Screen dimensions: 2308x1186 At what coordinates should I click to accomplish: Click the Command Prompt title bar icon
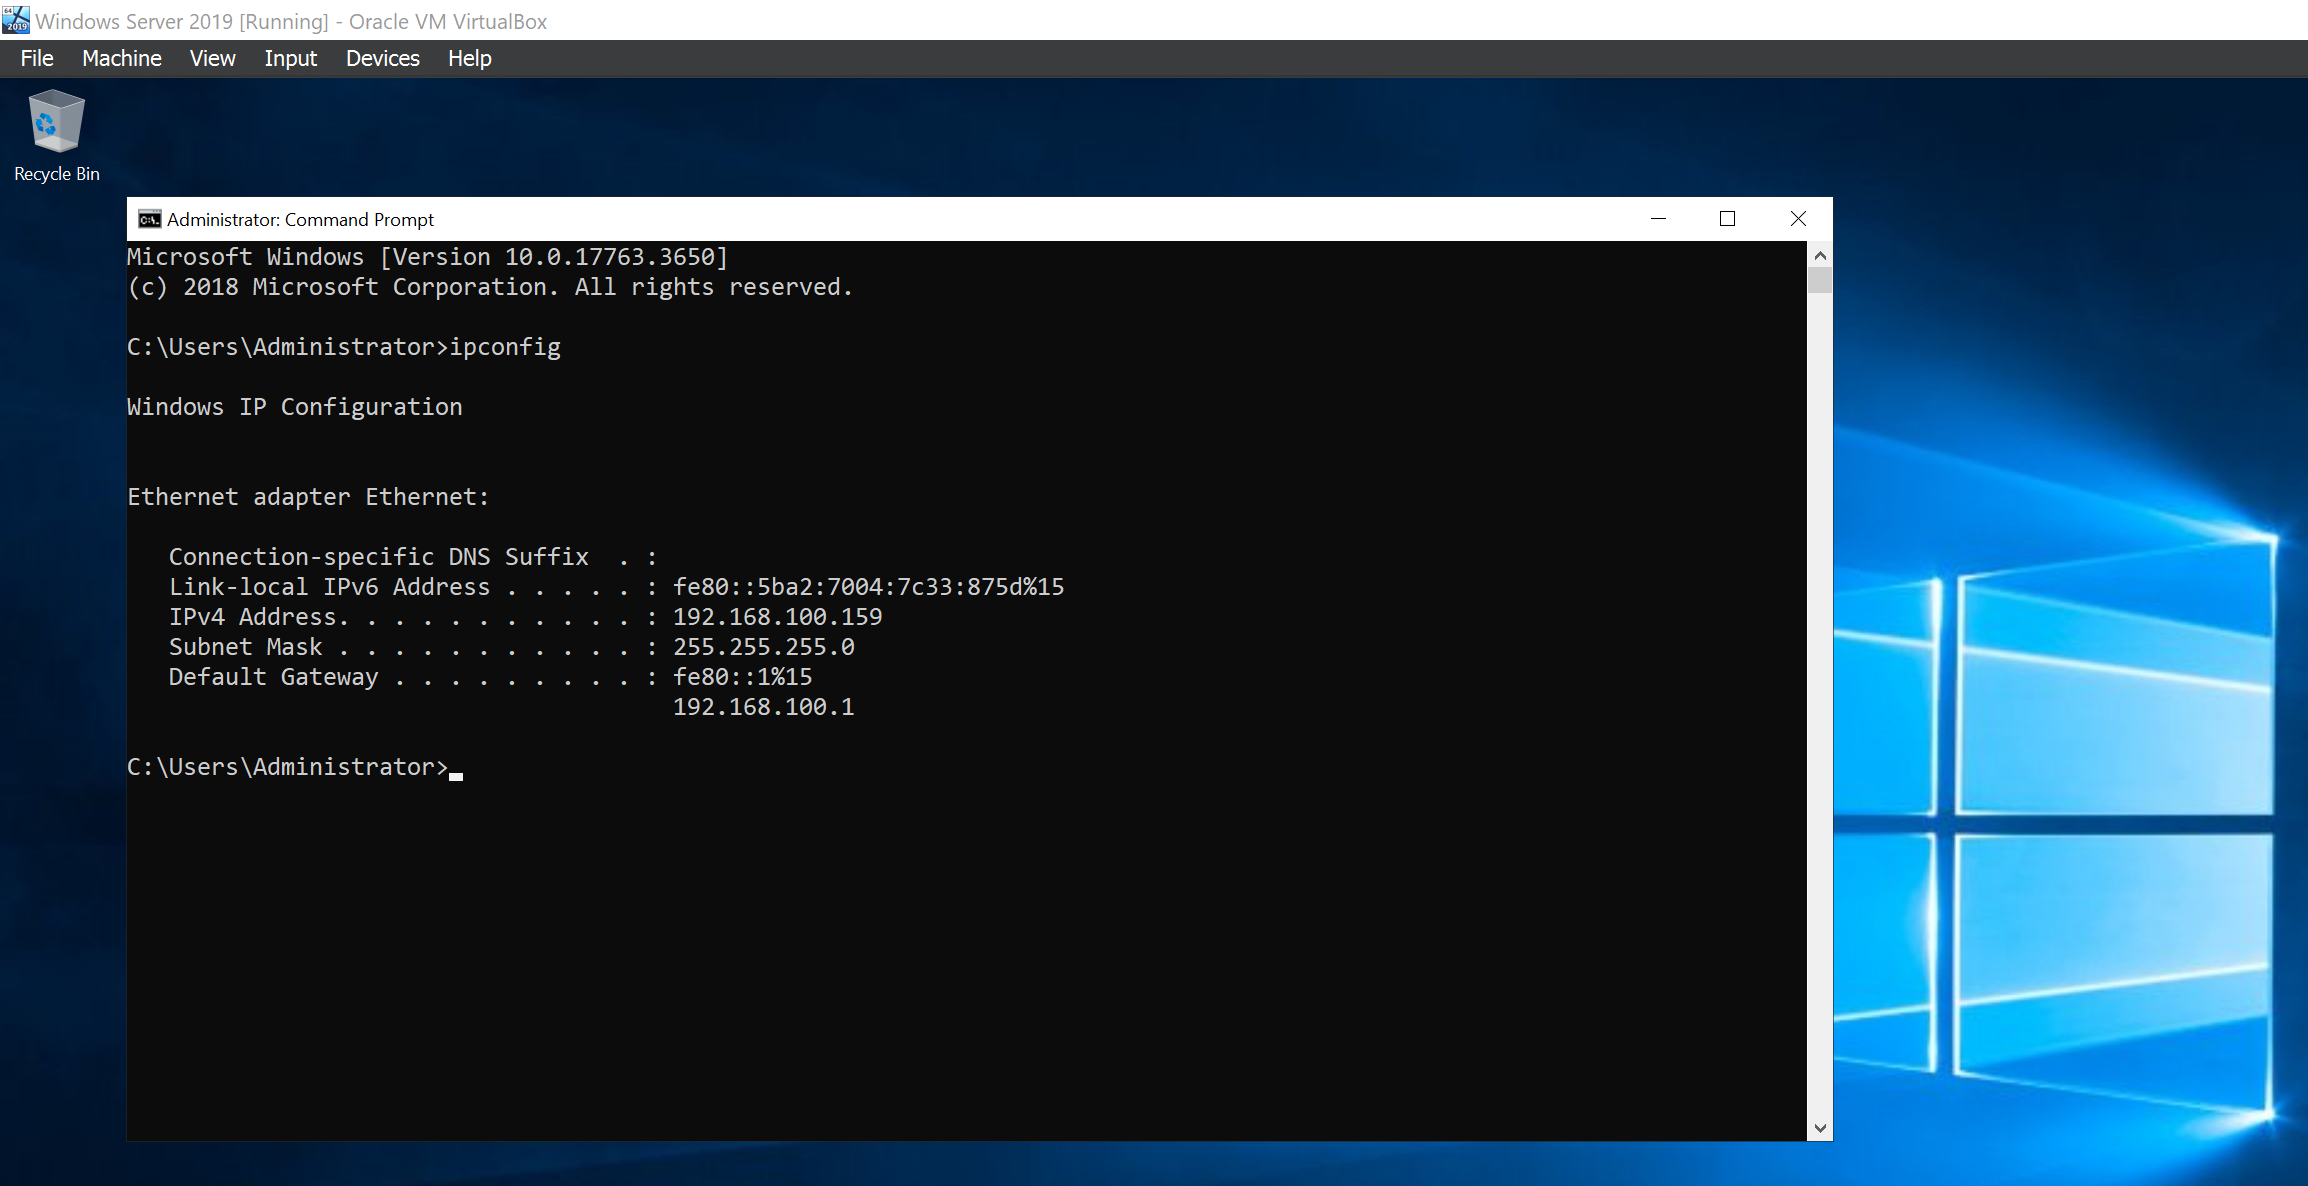[x=150, y=219]
